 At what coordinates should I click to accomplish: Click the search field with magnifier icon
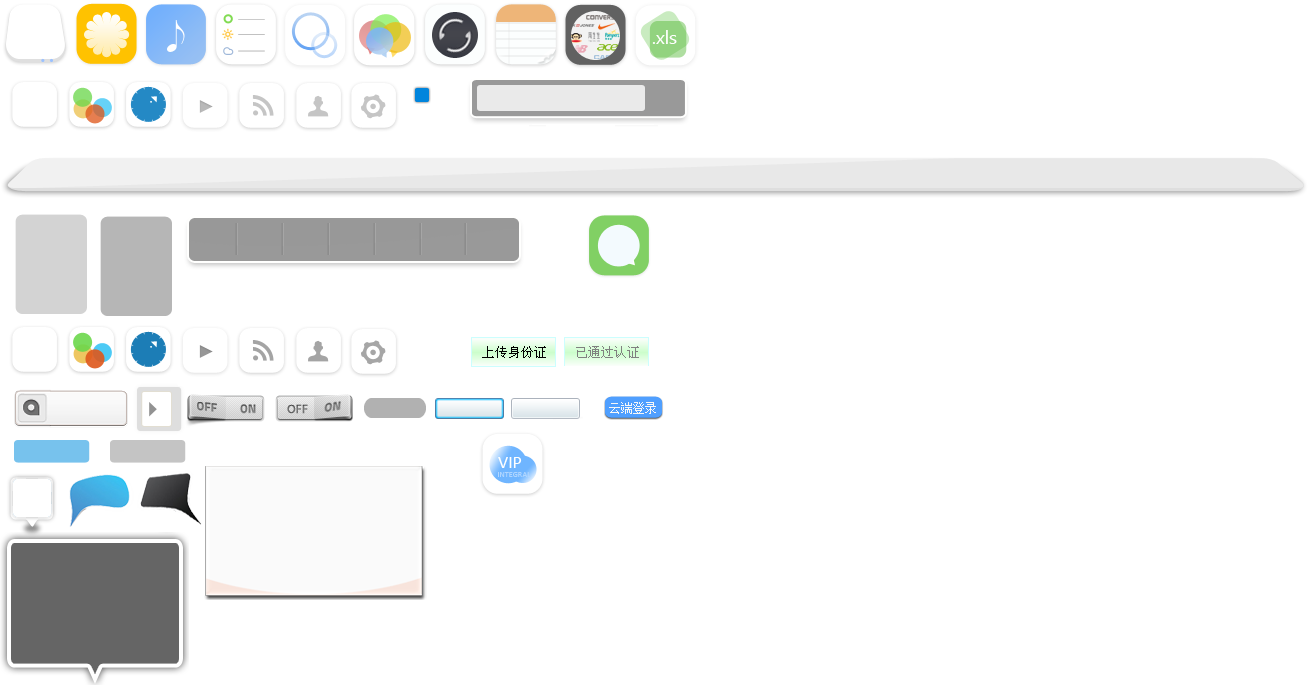tap(71, 408)
